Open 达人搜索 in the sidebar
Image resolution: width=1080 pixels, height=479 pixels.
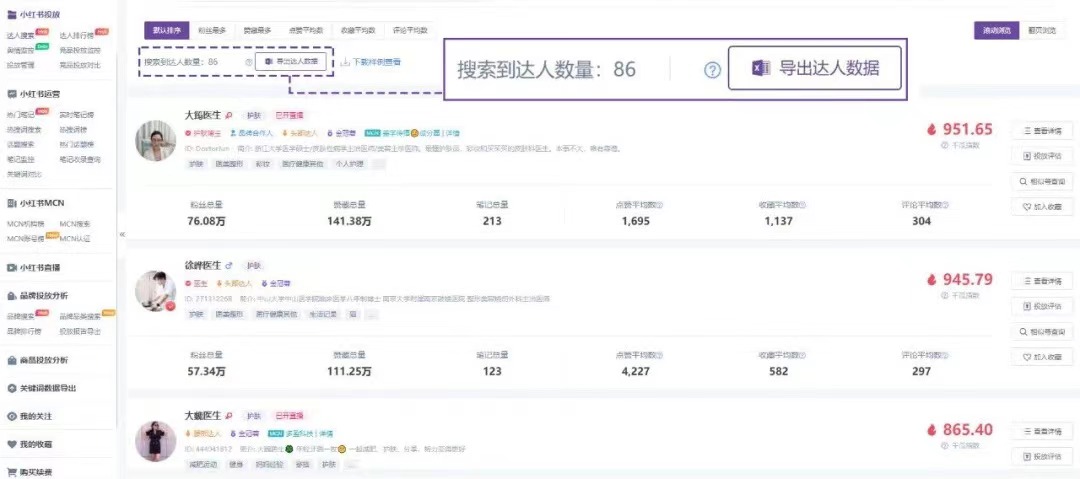coord(19,35)
